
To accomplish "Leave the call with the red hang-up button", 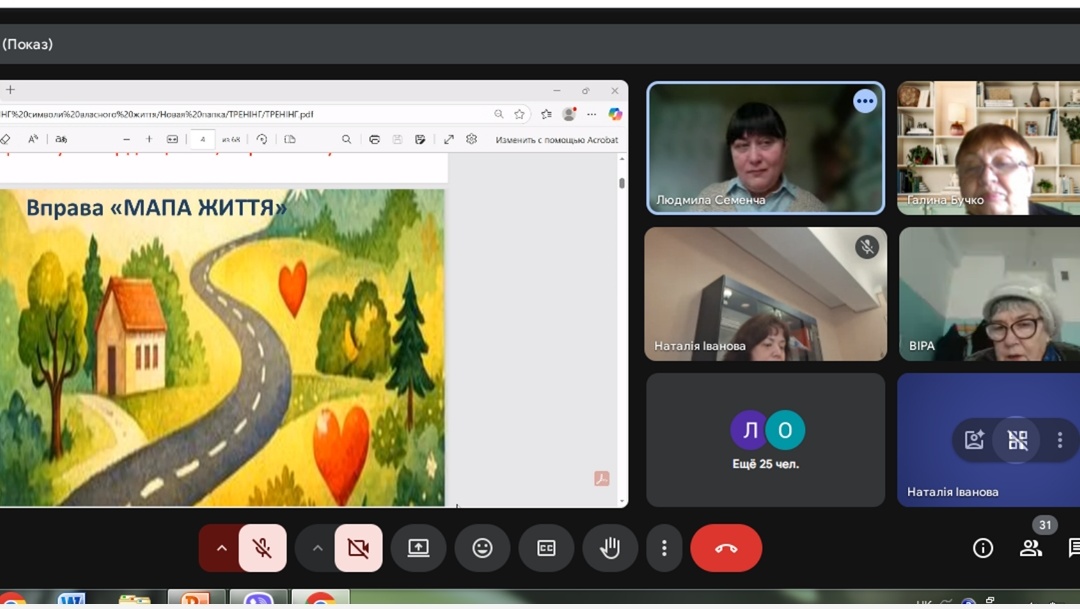I will coord(726,548).
